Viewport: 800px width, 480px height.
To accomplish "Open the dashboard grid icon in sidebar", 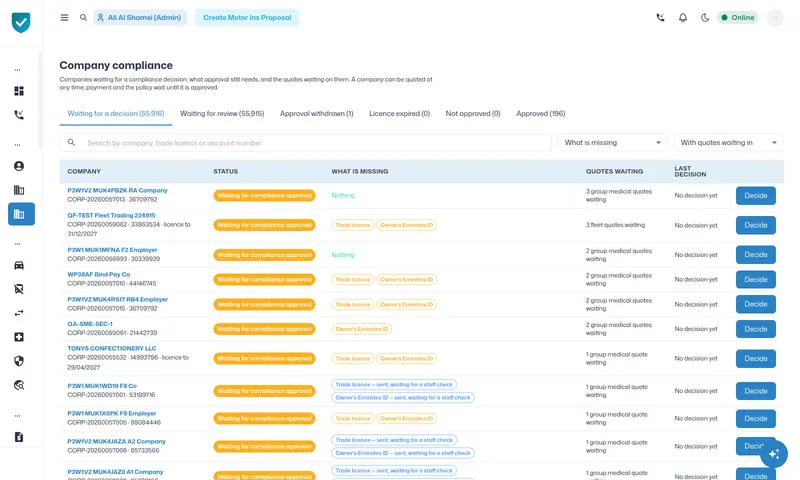I will [19, 91].
